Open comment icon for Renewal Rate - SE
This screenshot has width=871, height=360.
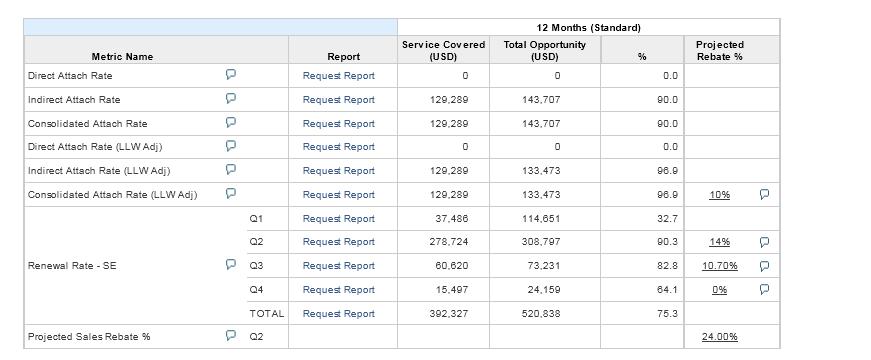pyautogui.click(x=231, y=264)
